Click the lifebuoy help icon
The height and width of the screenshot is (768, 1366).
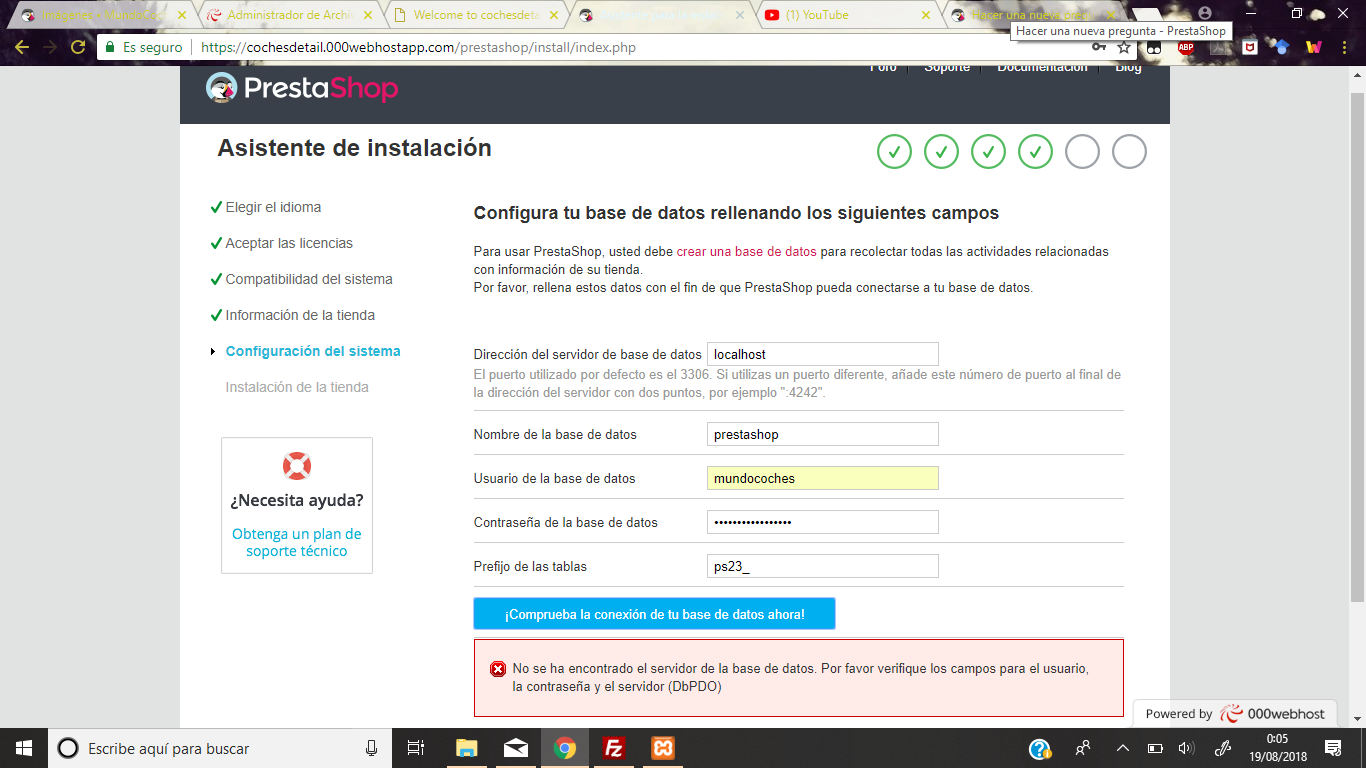tap(297, 466)
